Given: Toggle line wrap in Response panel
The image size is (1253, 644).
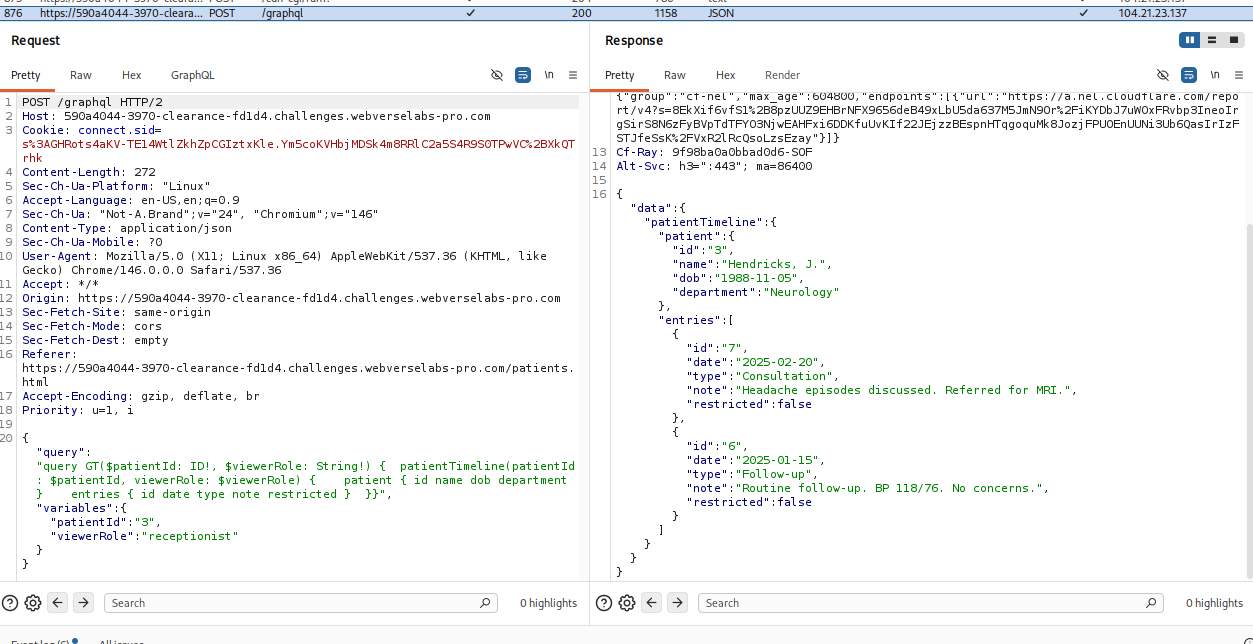Looking at the screenshot, I should (x=1189, y=75).
